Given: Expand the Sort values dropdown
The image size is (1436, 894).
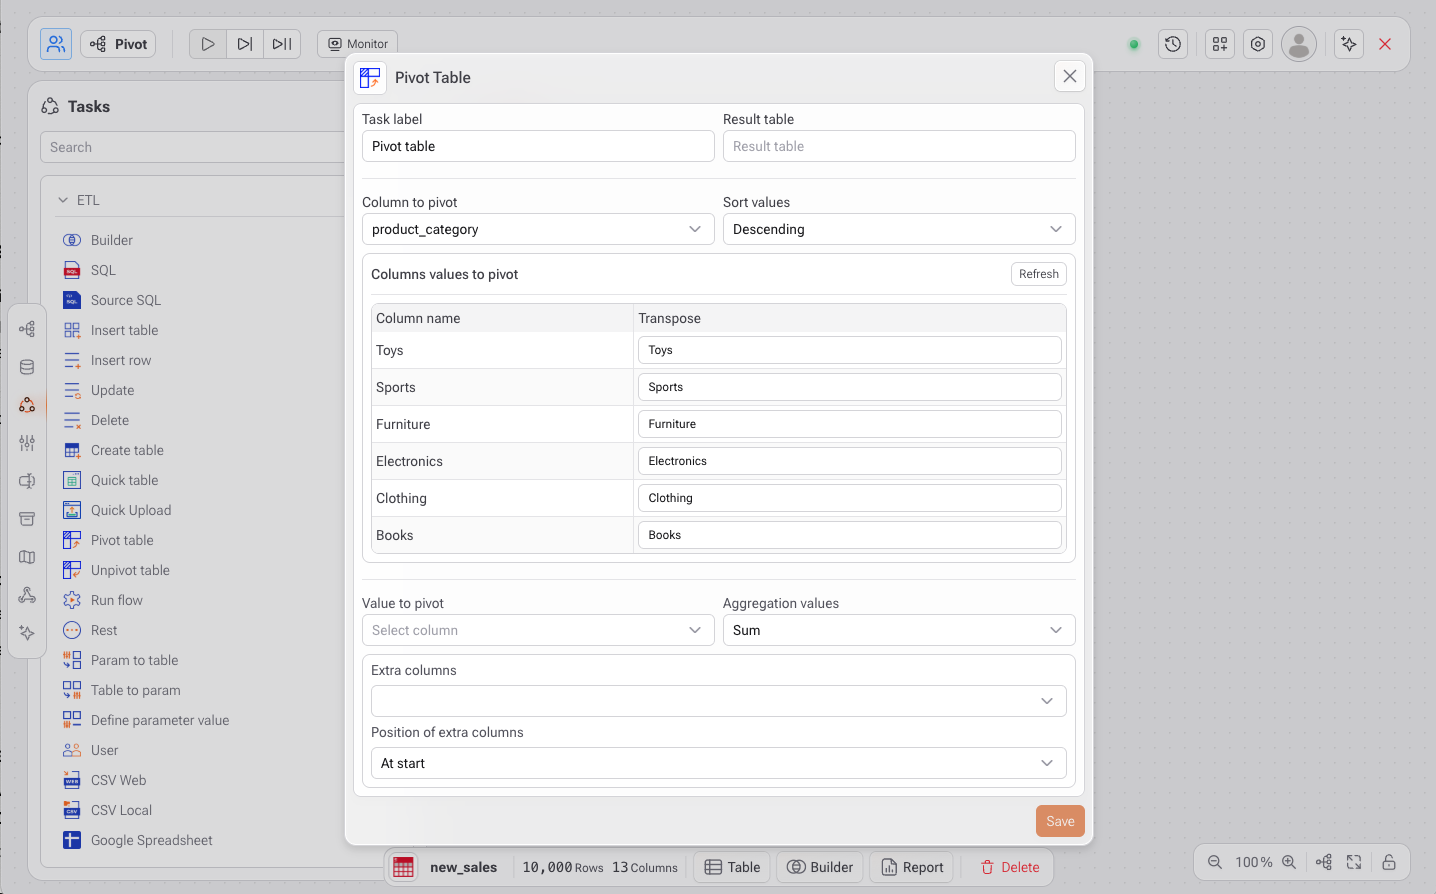Looking at the screenshot, I should point(898,229).
